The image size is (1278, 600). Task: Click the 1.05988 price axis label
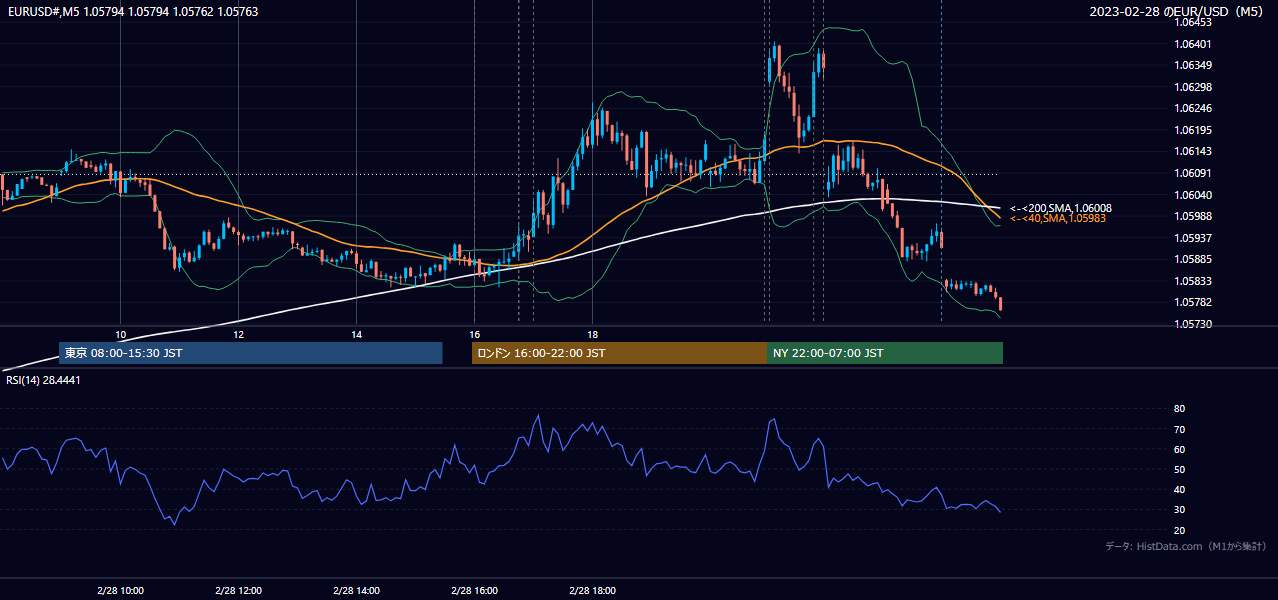(x=1193, y=216)
